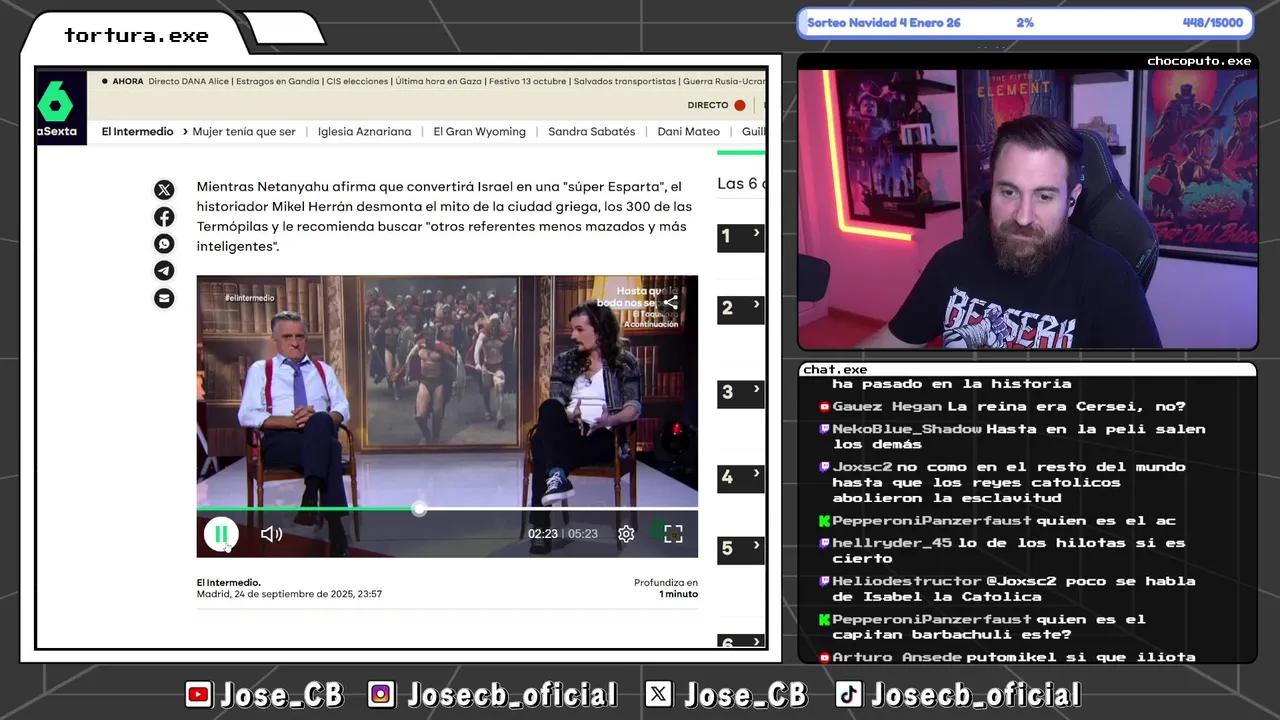Enter fullscreen video mode
The height and width of the screenshot is (720, 1280).
[x=673, y=534]
